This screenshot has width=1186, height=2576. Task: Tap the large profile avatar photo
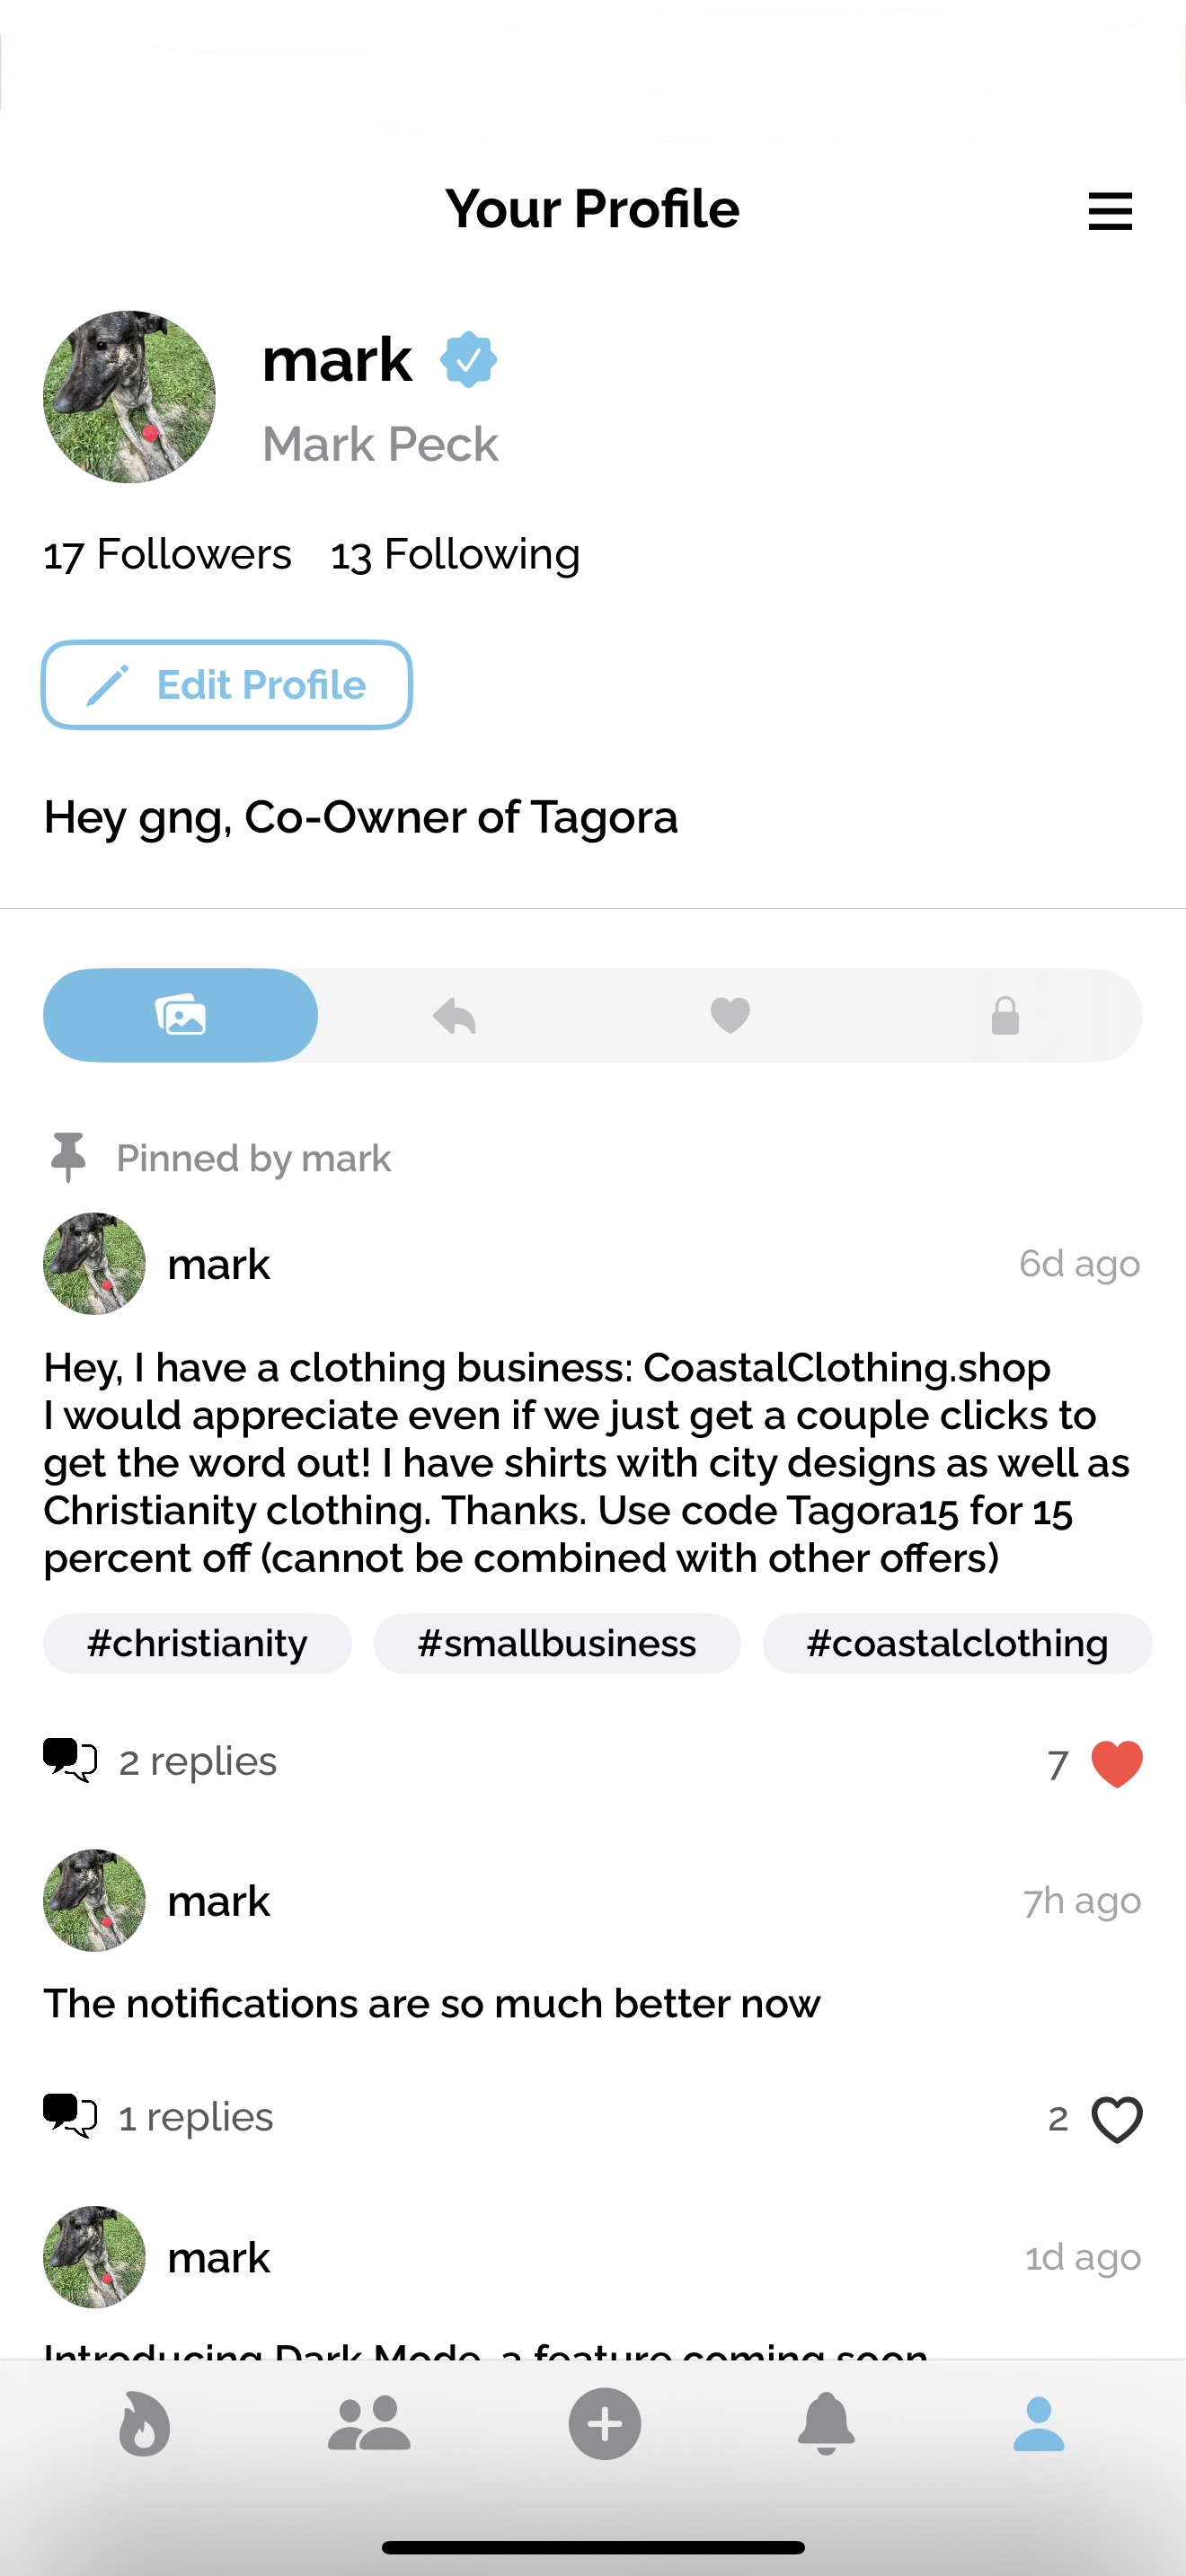(x=129, y=397)
